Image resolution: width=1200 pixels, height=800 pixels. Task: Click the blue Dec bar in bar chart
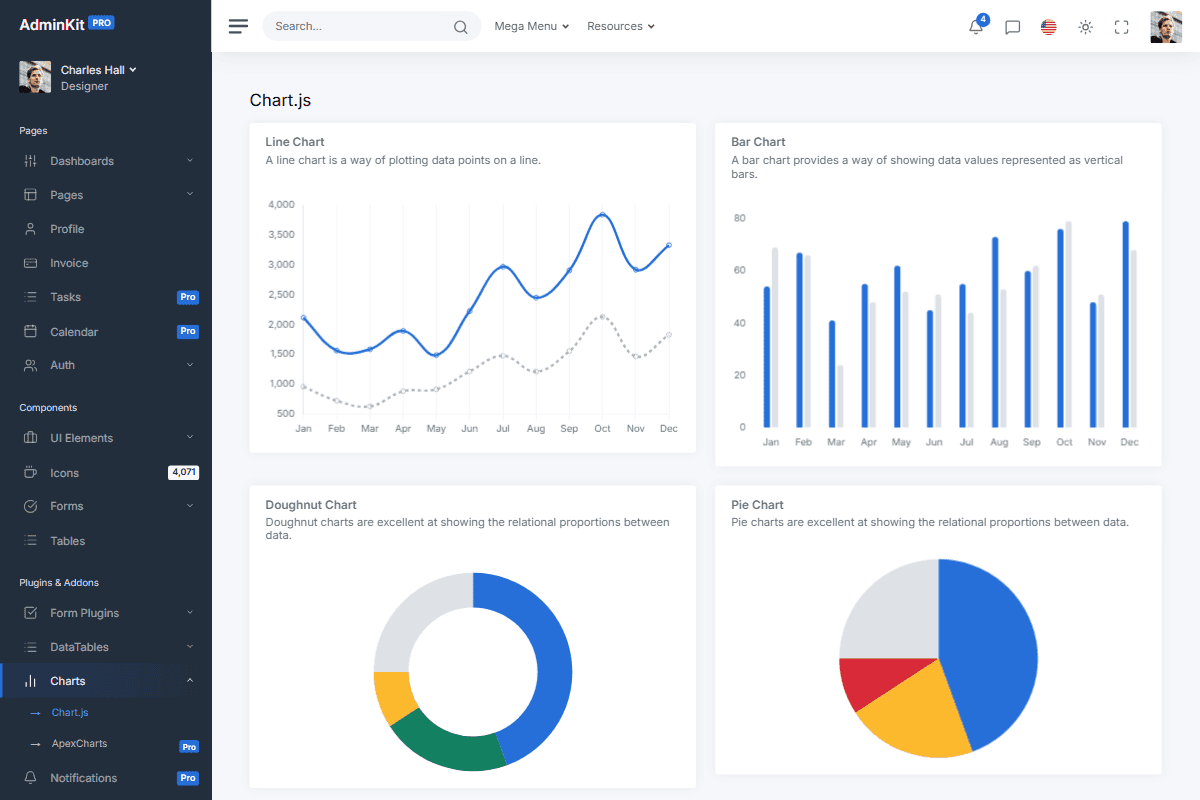tap(1125, 324)
